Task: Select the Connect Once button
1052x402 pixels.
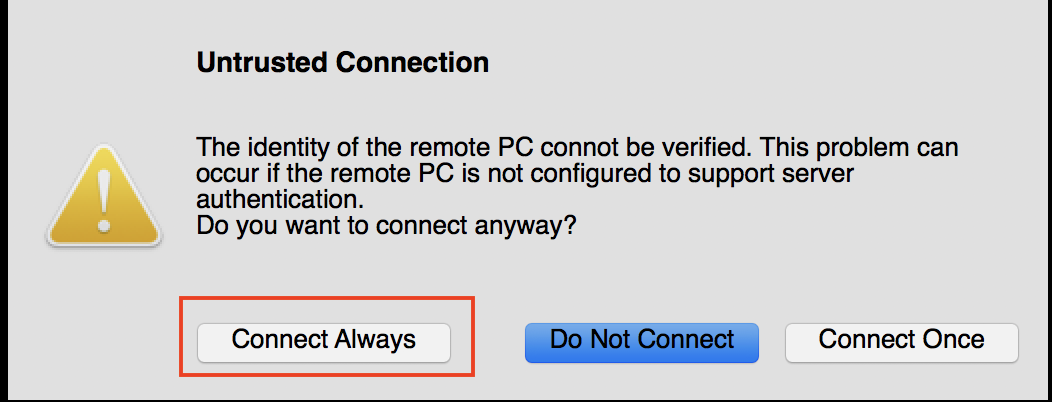Action: tap(902, 343)
